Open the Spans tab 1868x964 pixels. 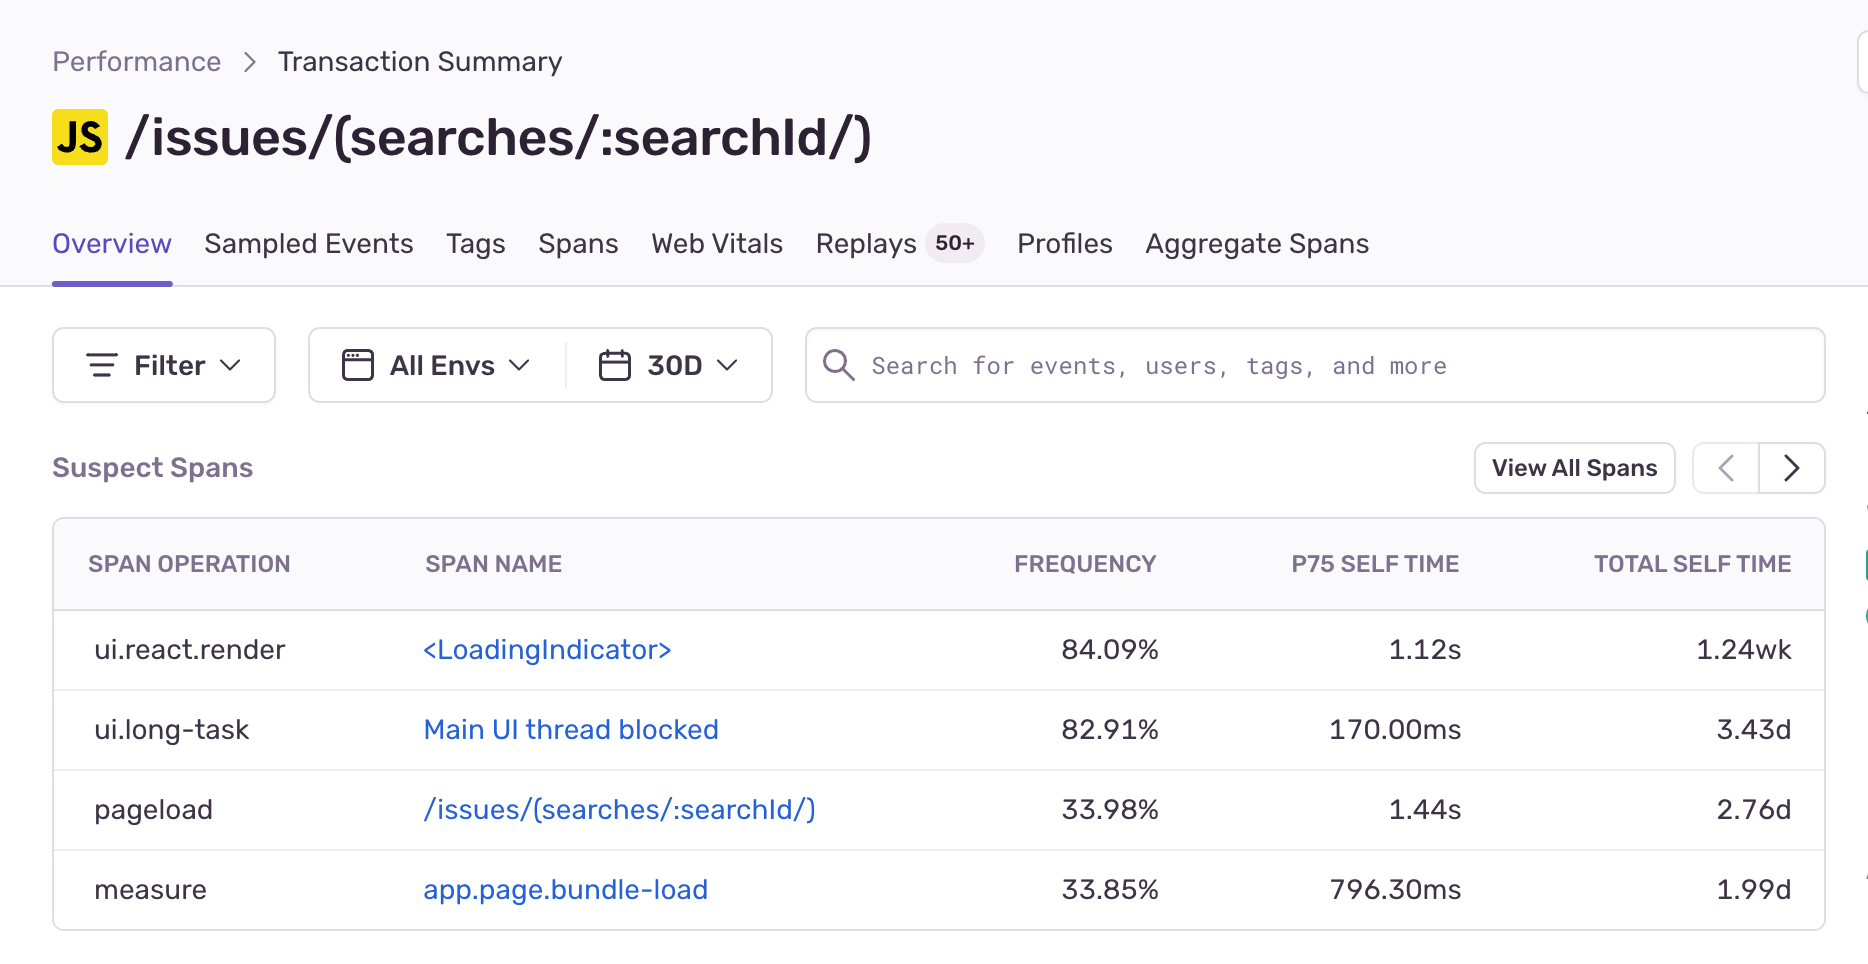(578, 244)
